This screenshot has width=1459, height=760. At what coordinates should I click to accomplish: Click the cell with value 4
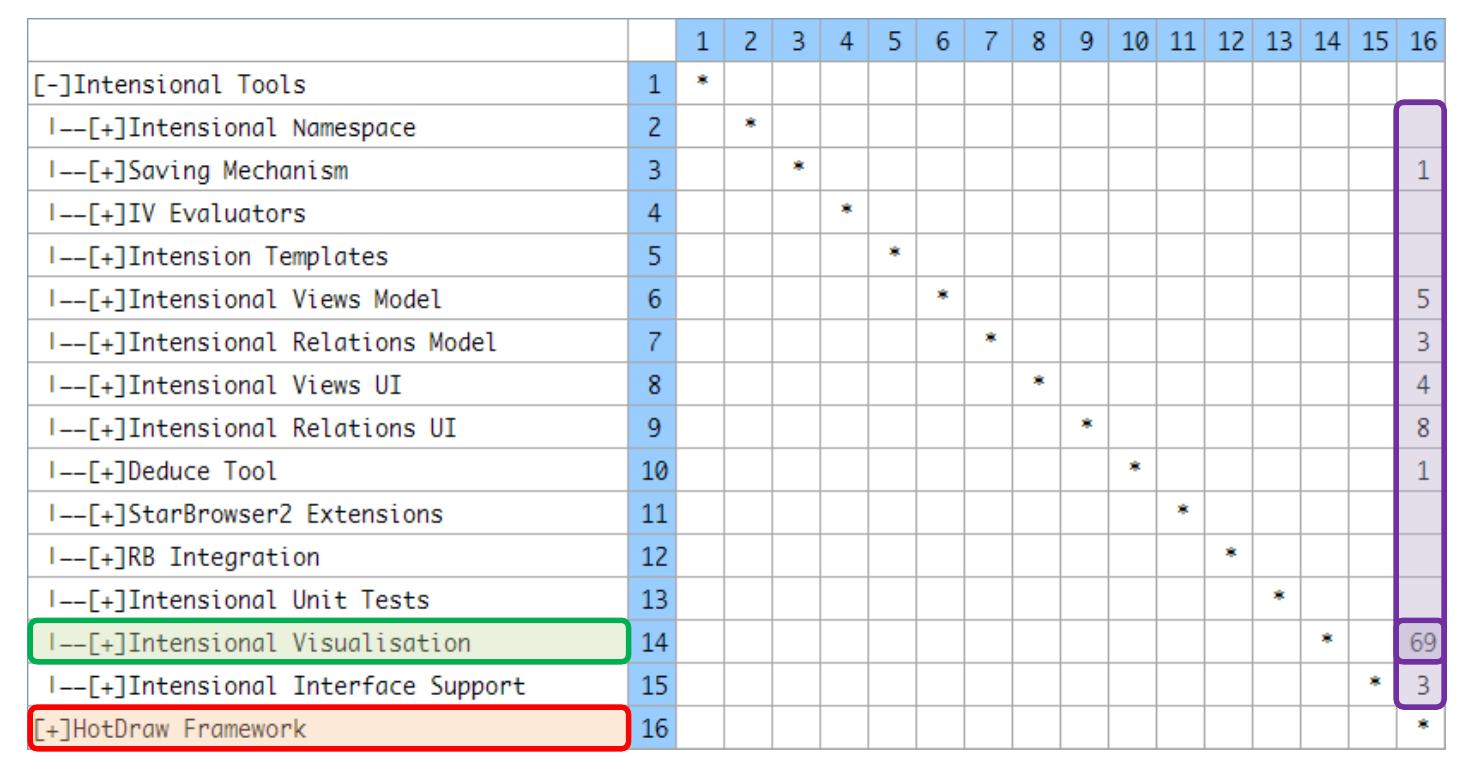1423,385
